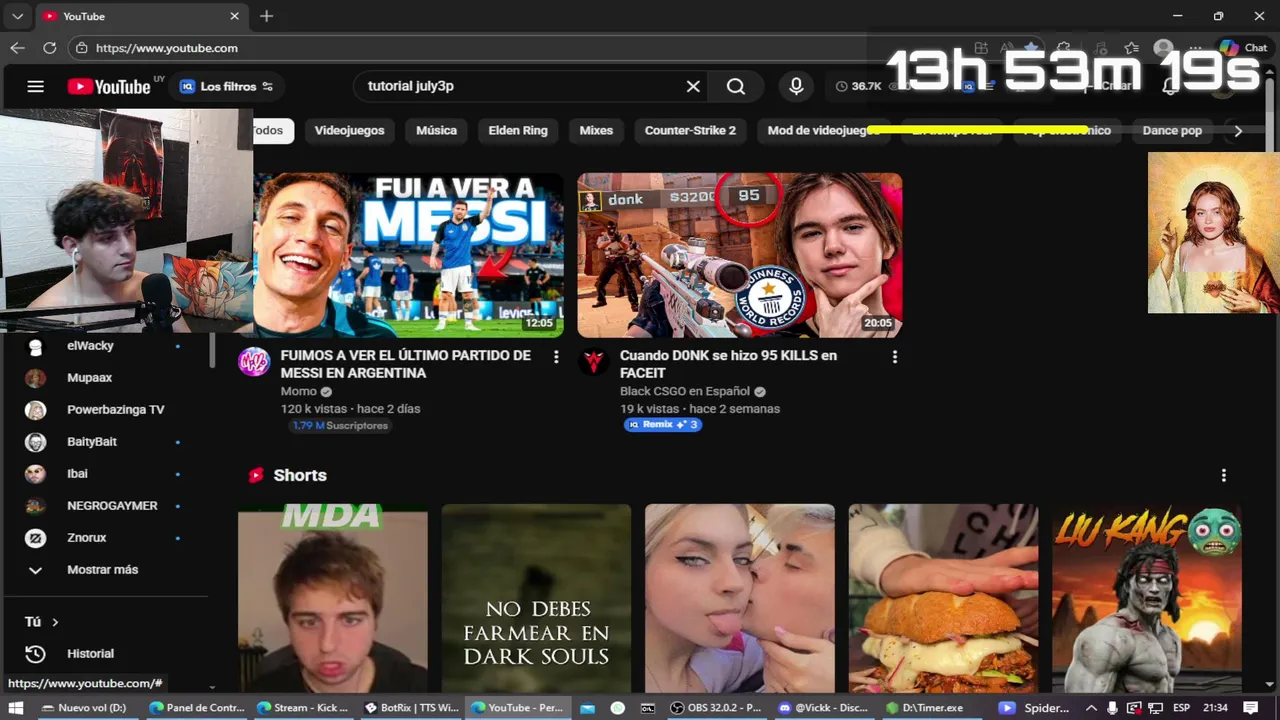Reload the page with the refresh icon
This screenshot has height=720, width=1280.
tap(49, 47)
